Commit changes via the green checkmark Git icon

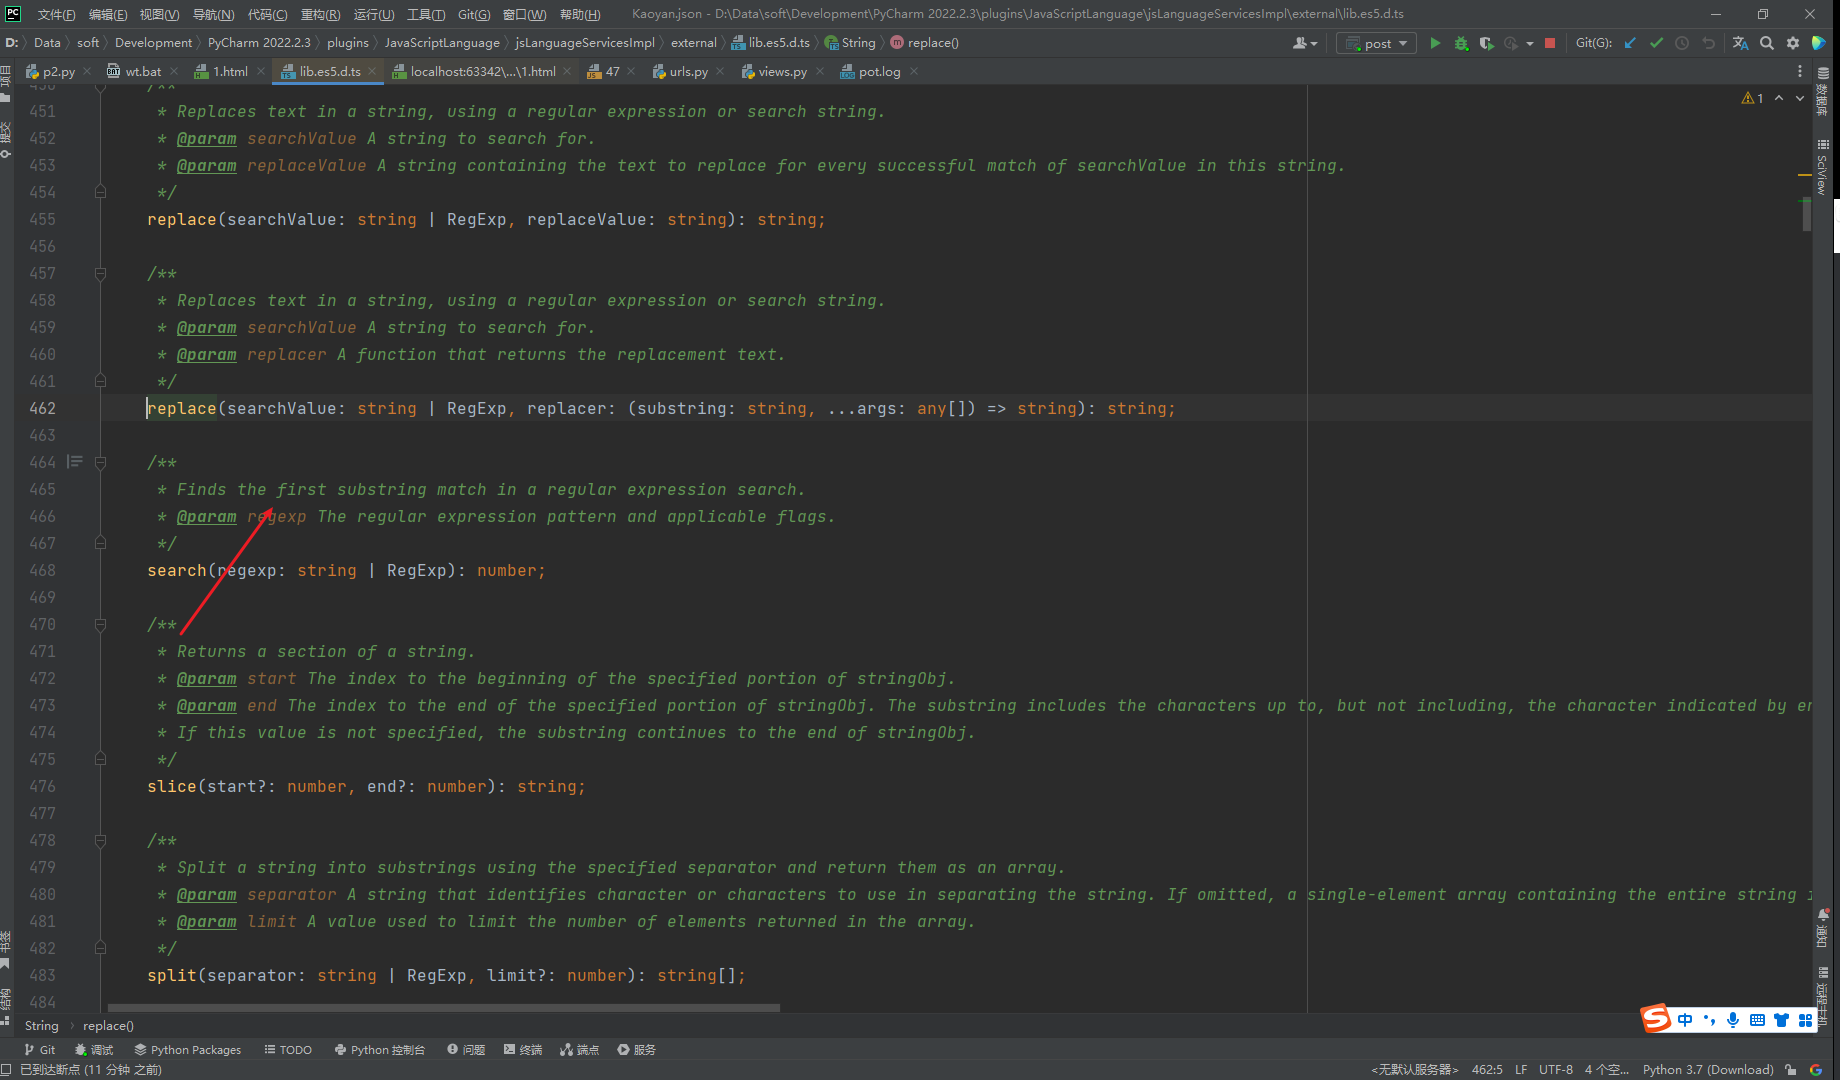coord(1657,43)
